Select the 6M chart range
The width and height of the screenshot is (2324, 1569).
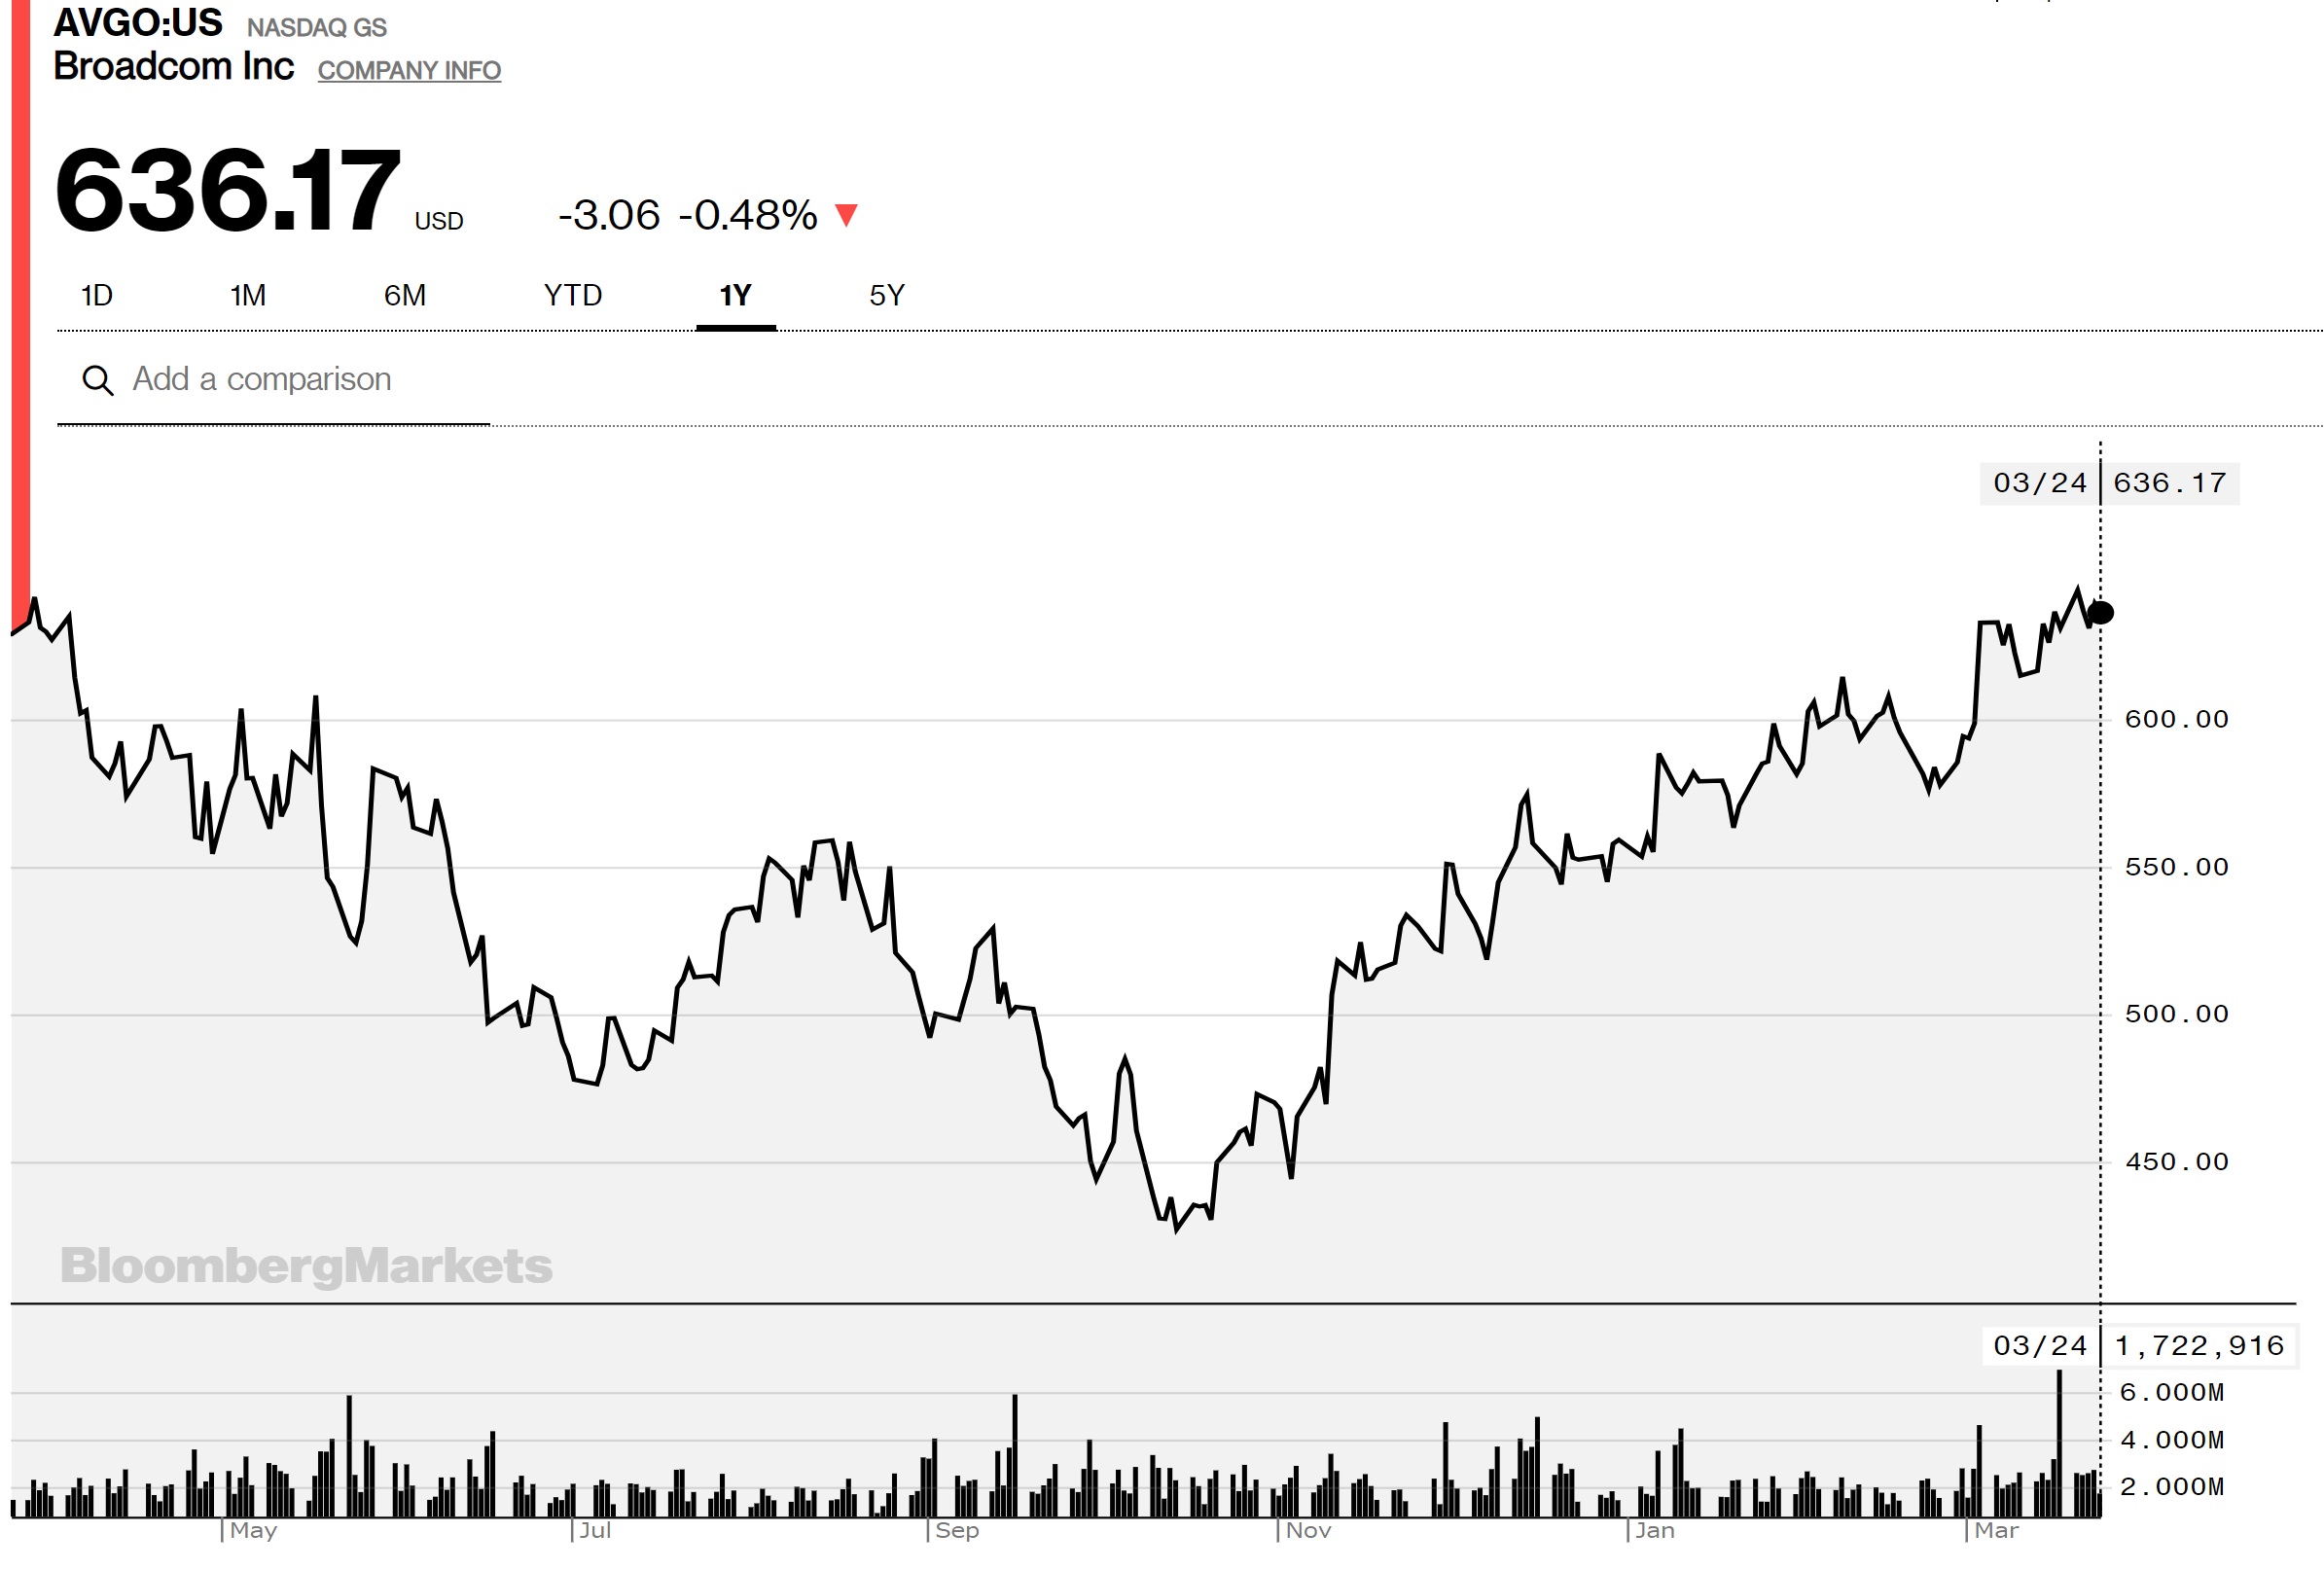click(x=404, y=296)
